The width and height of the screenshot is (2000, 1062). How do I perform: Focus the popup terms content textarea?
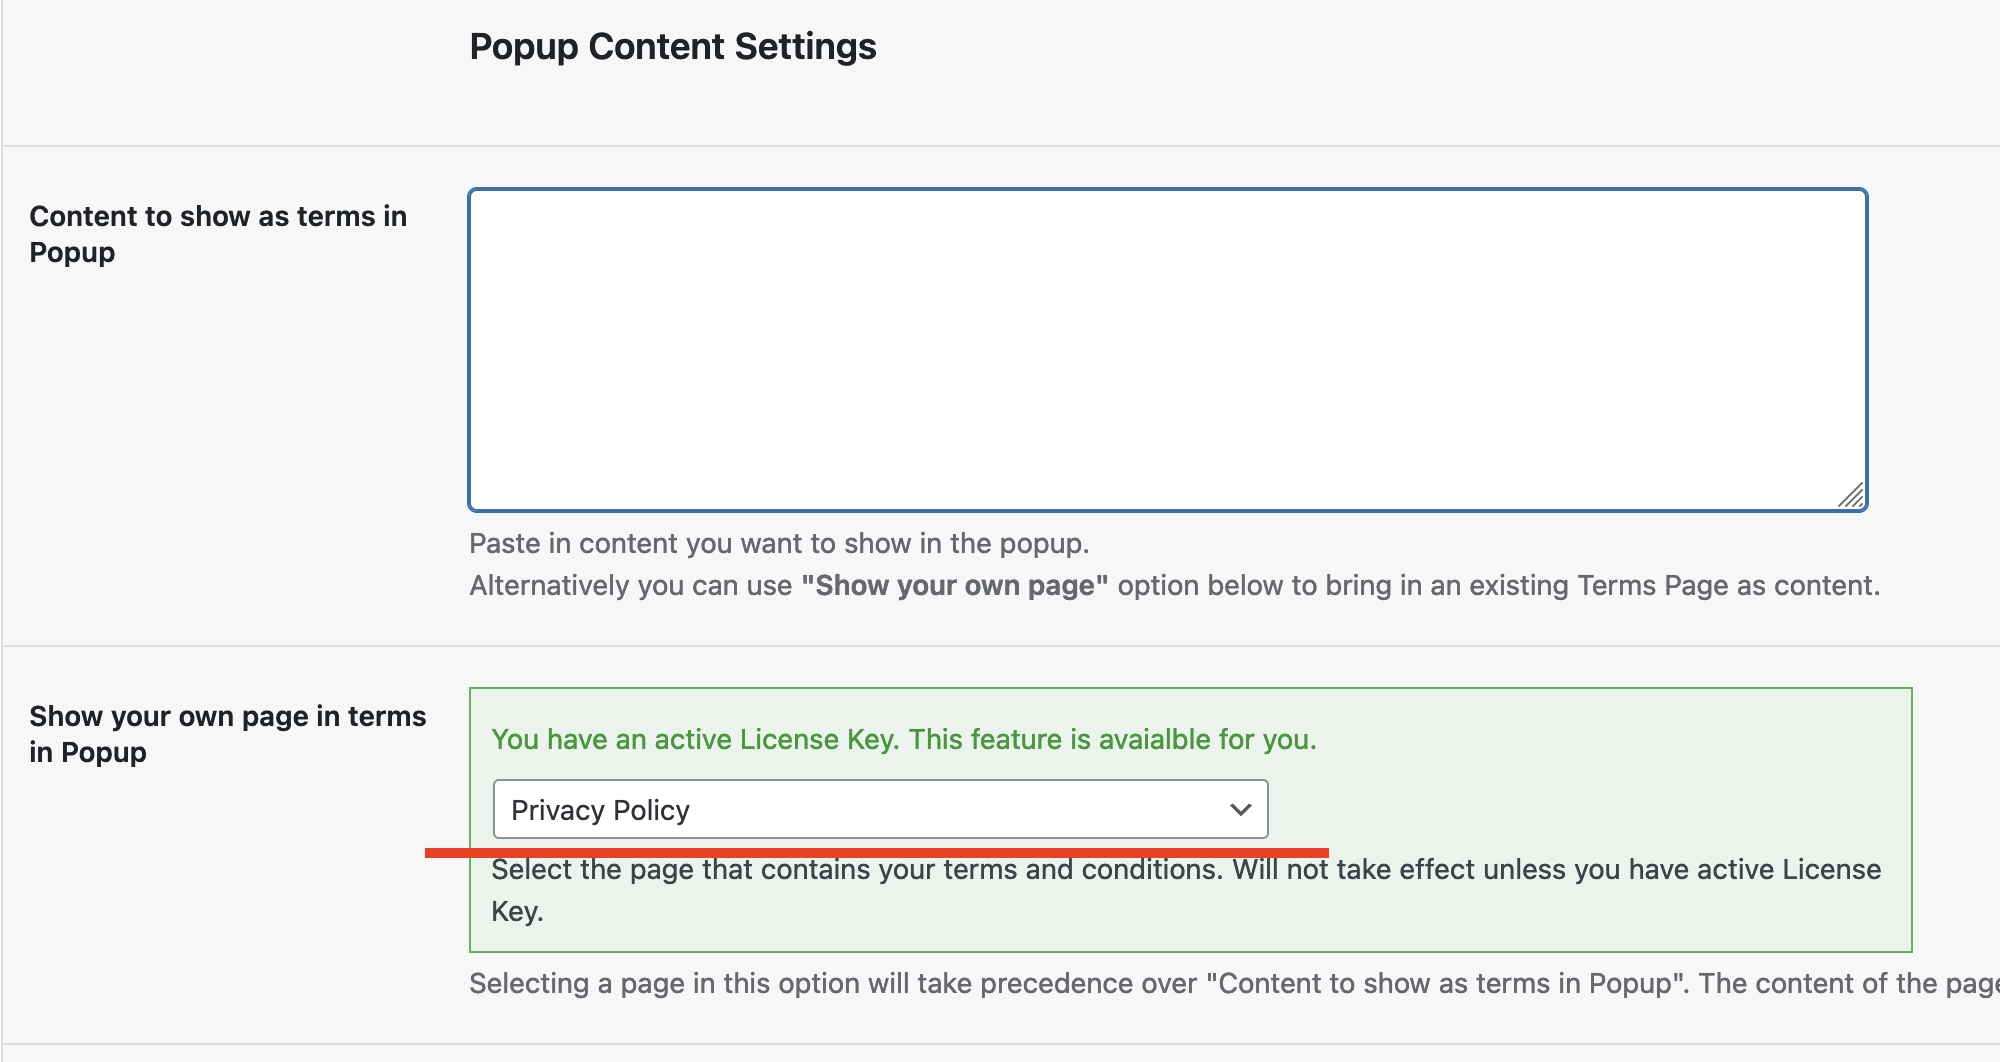pyautogui.click(x=1168, y=350)
